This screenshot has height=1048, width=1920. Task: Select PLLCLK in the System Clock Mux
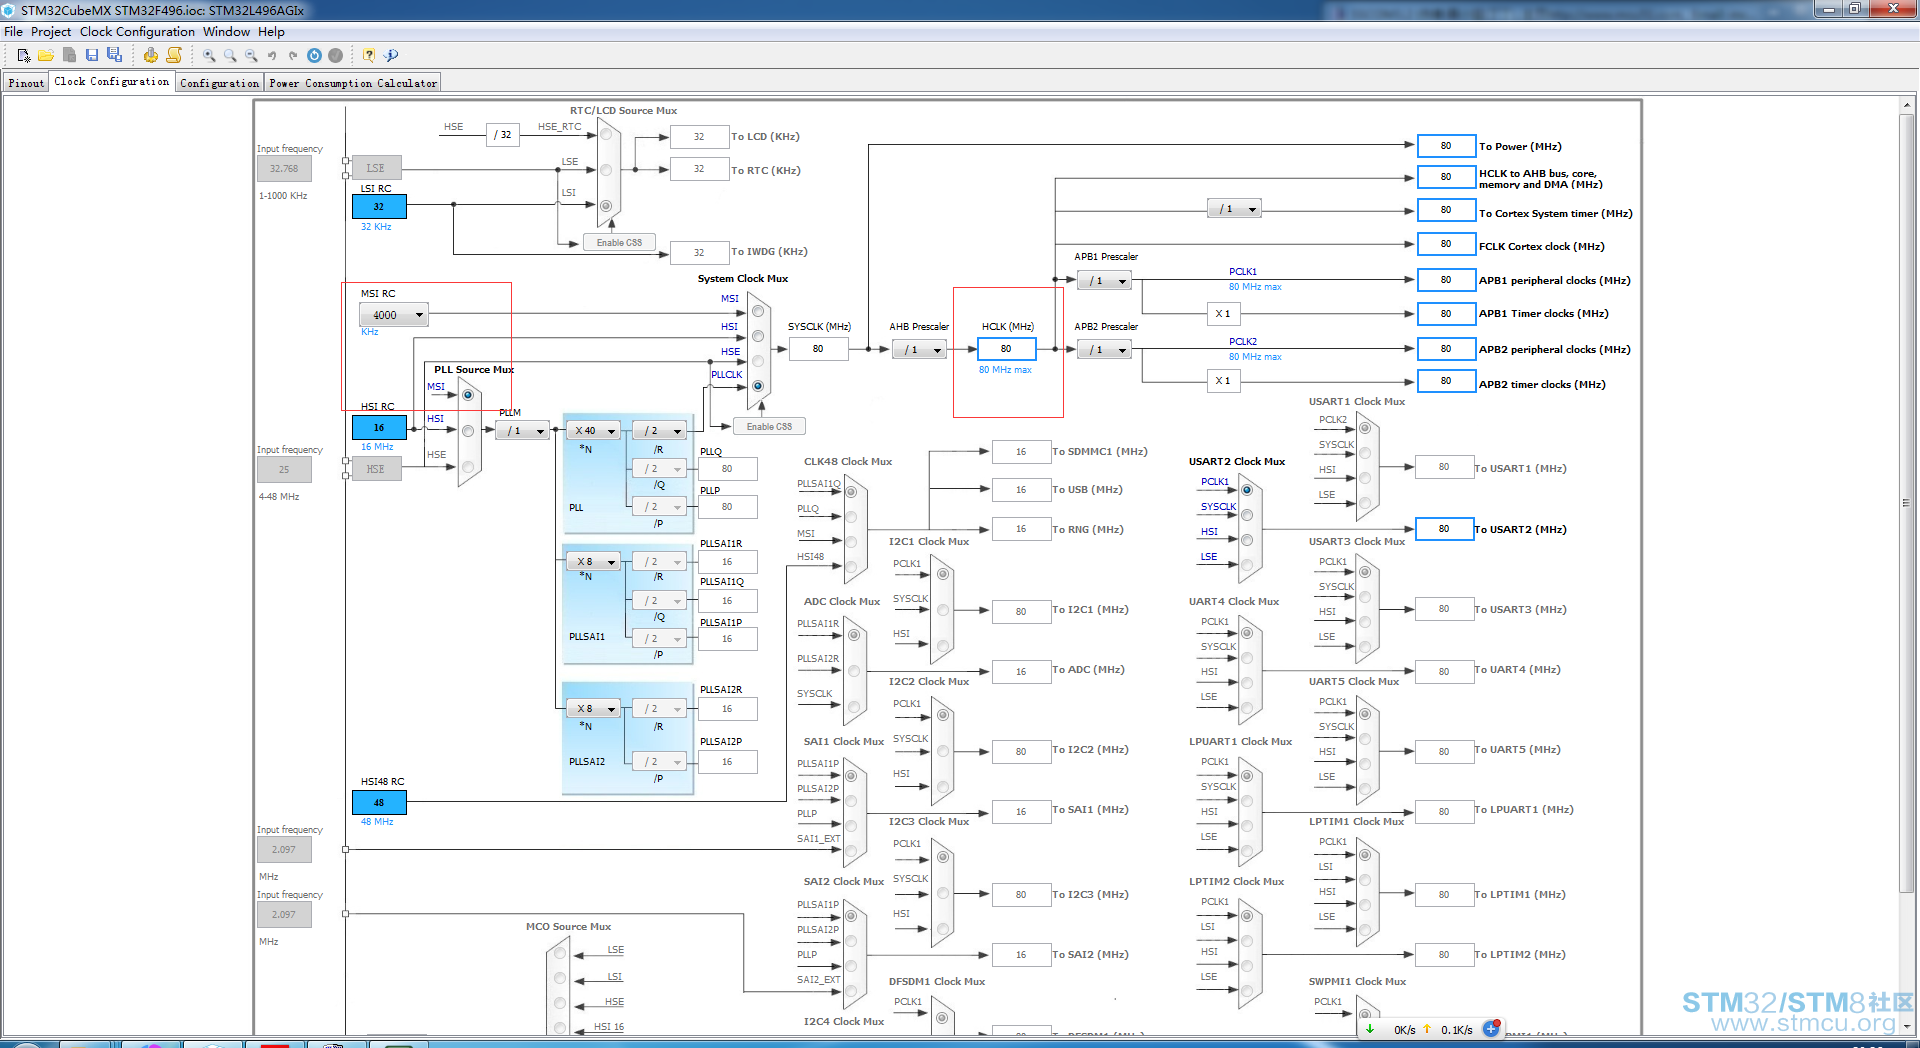click(x=757, y=386)
